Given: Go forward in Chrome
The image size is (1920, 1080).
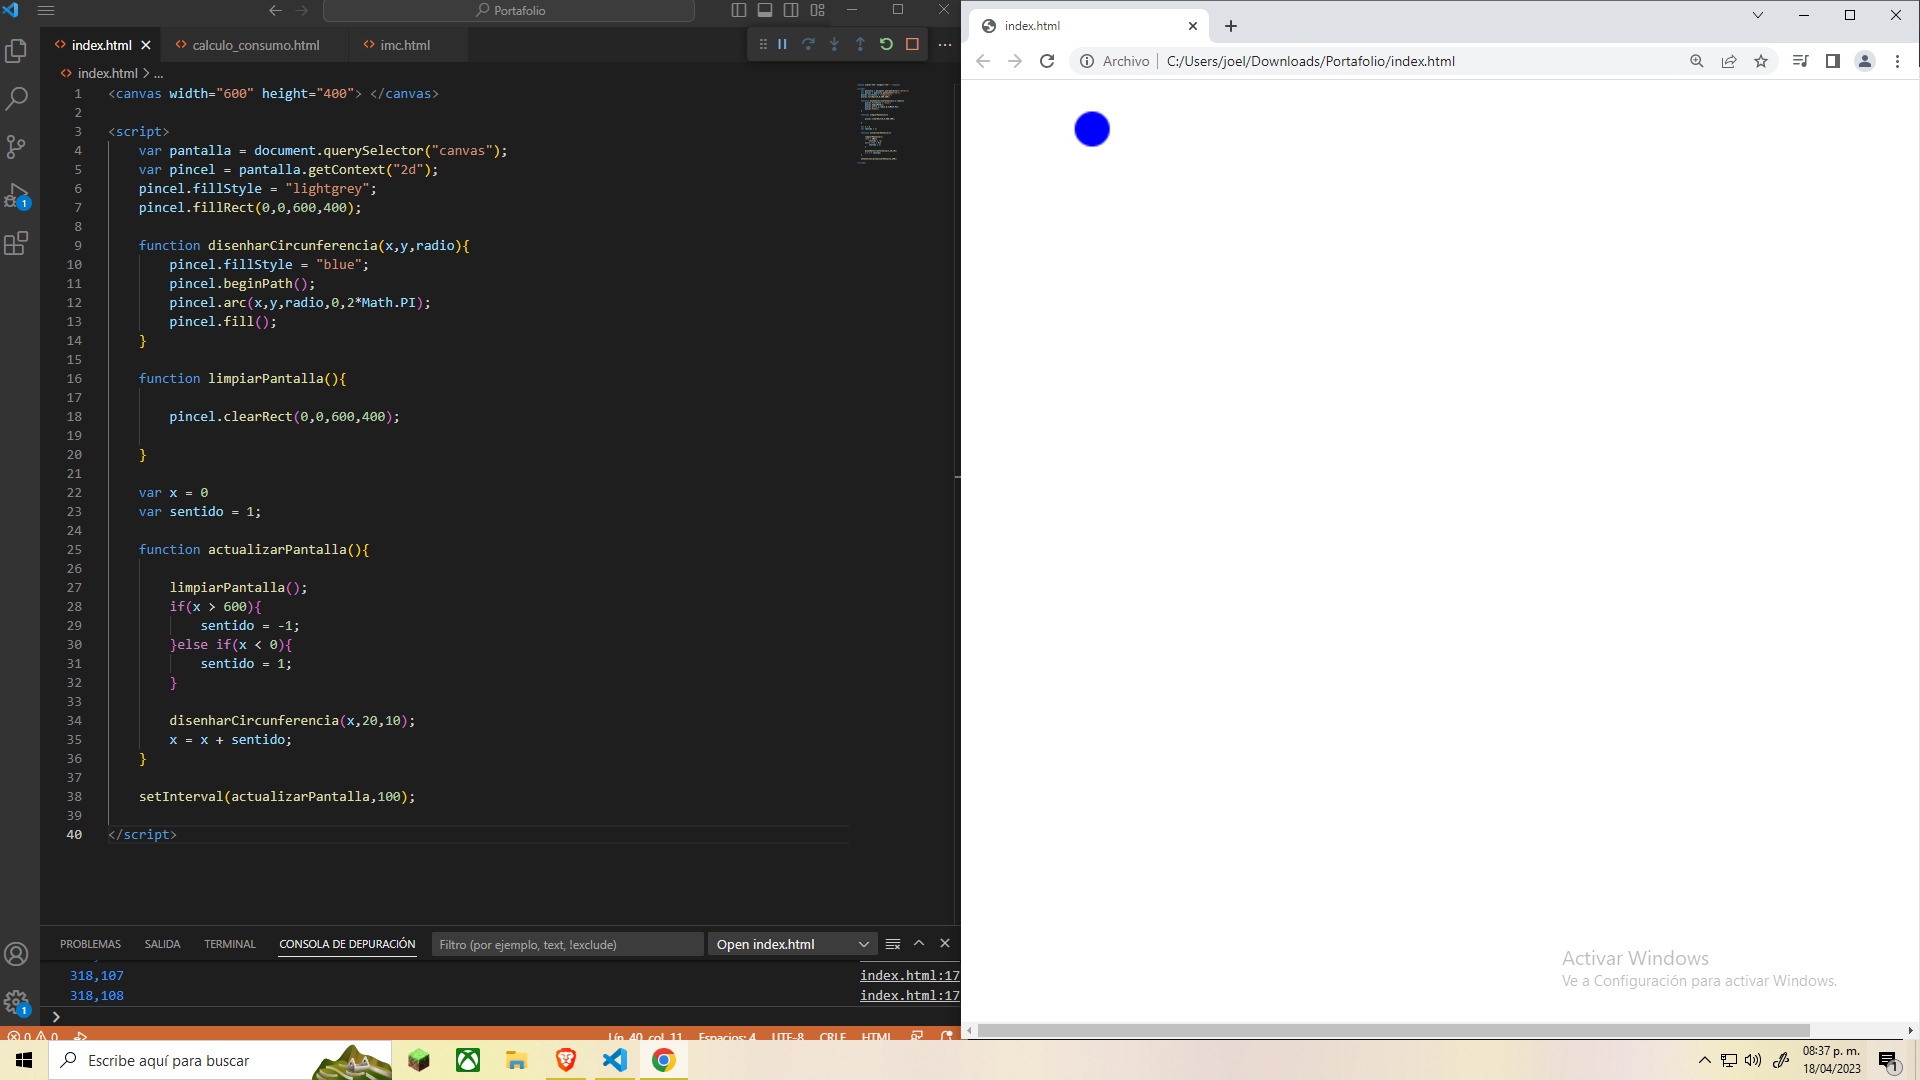Looking at the screenshot, I should [1015, 61].
